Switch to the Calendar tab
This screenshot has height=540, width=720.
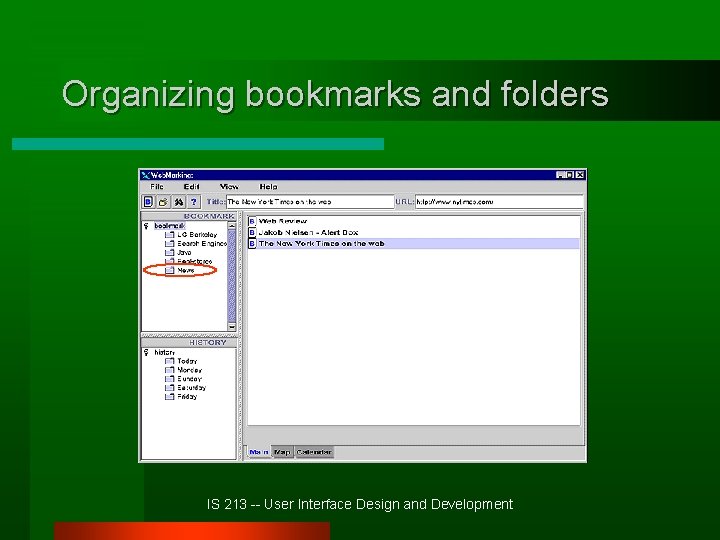[x=314, y=452]
